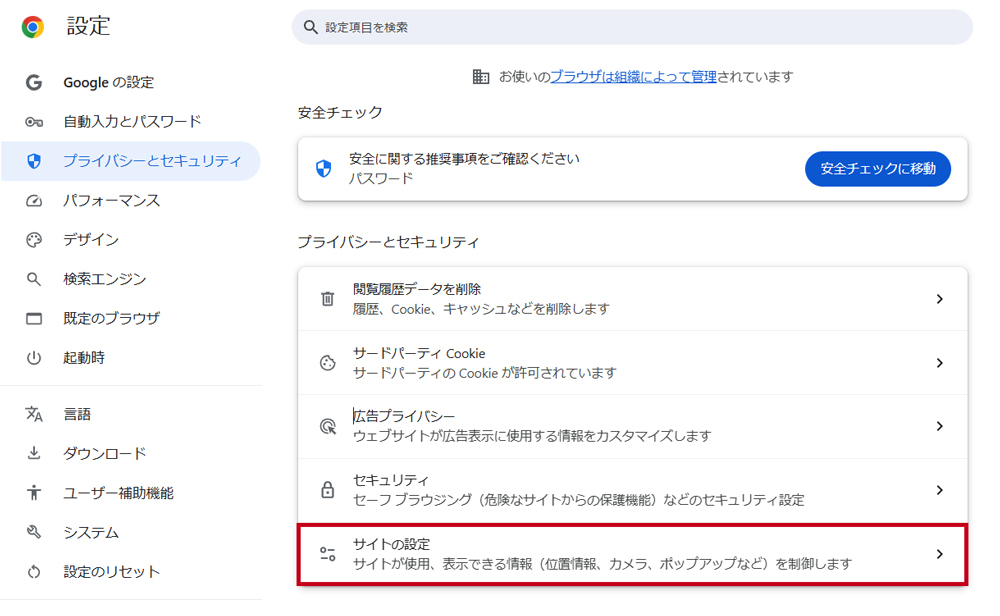The image size is (1000, 616).
Task: Click the Chrome logo icon
Action: (33, 27)
